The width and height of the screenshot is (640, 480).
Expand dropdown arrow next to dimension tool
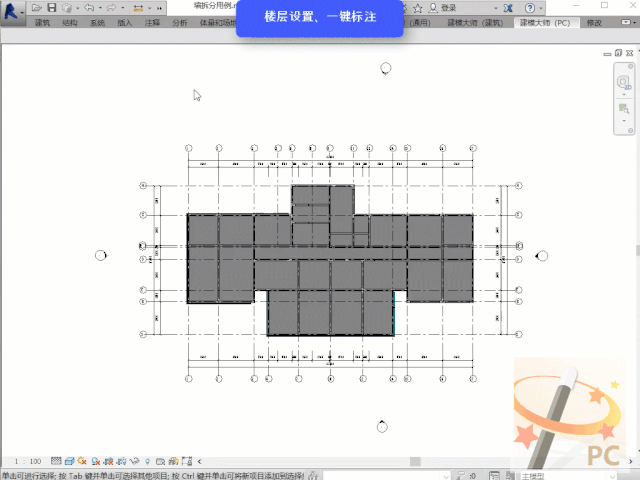(x=149, y=8)
